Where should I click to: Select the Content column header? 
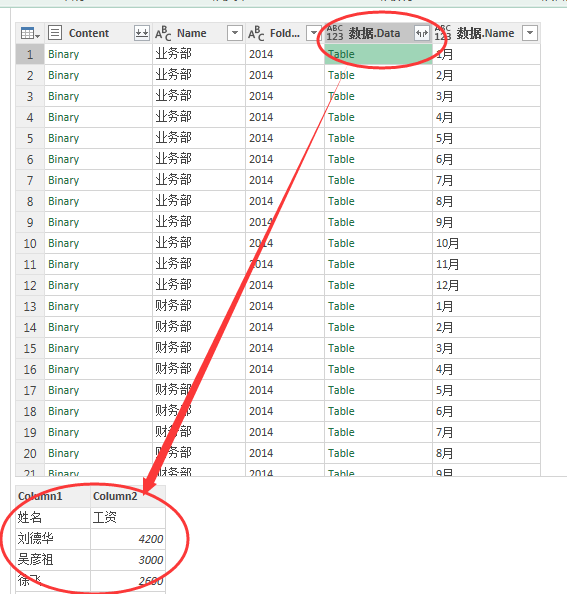[x=98, y=33]
